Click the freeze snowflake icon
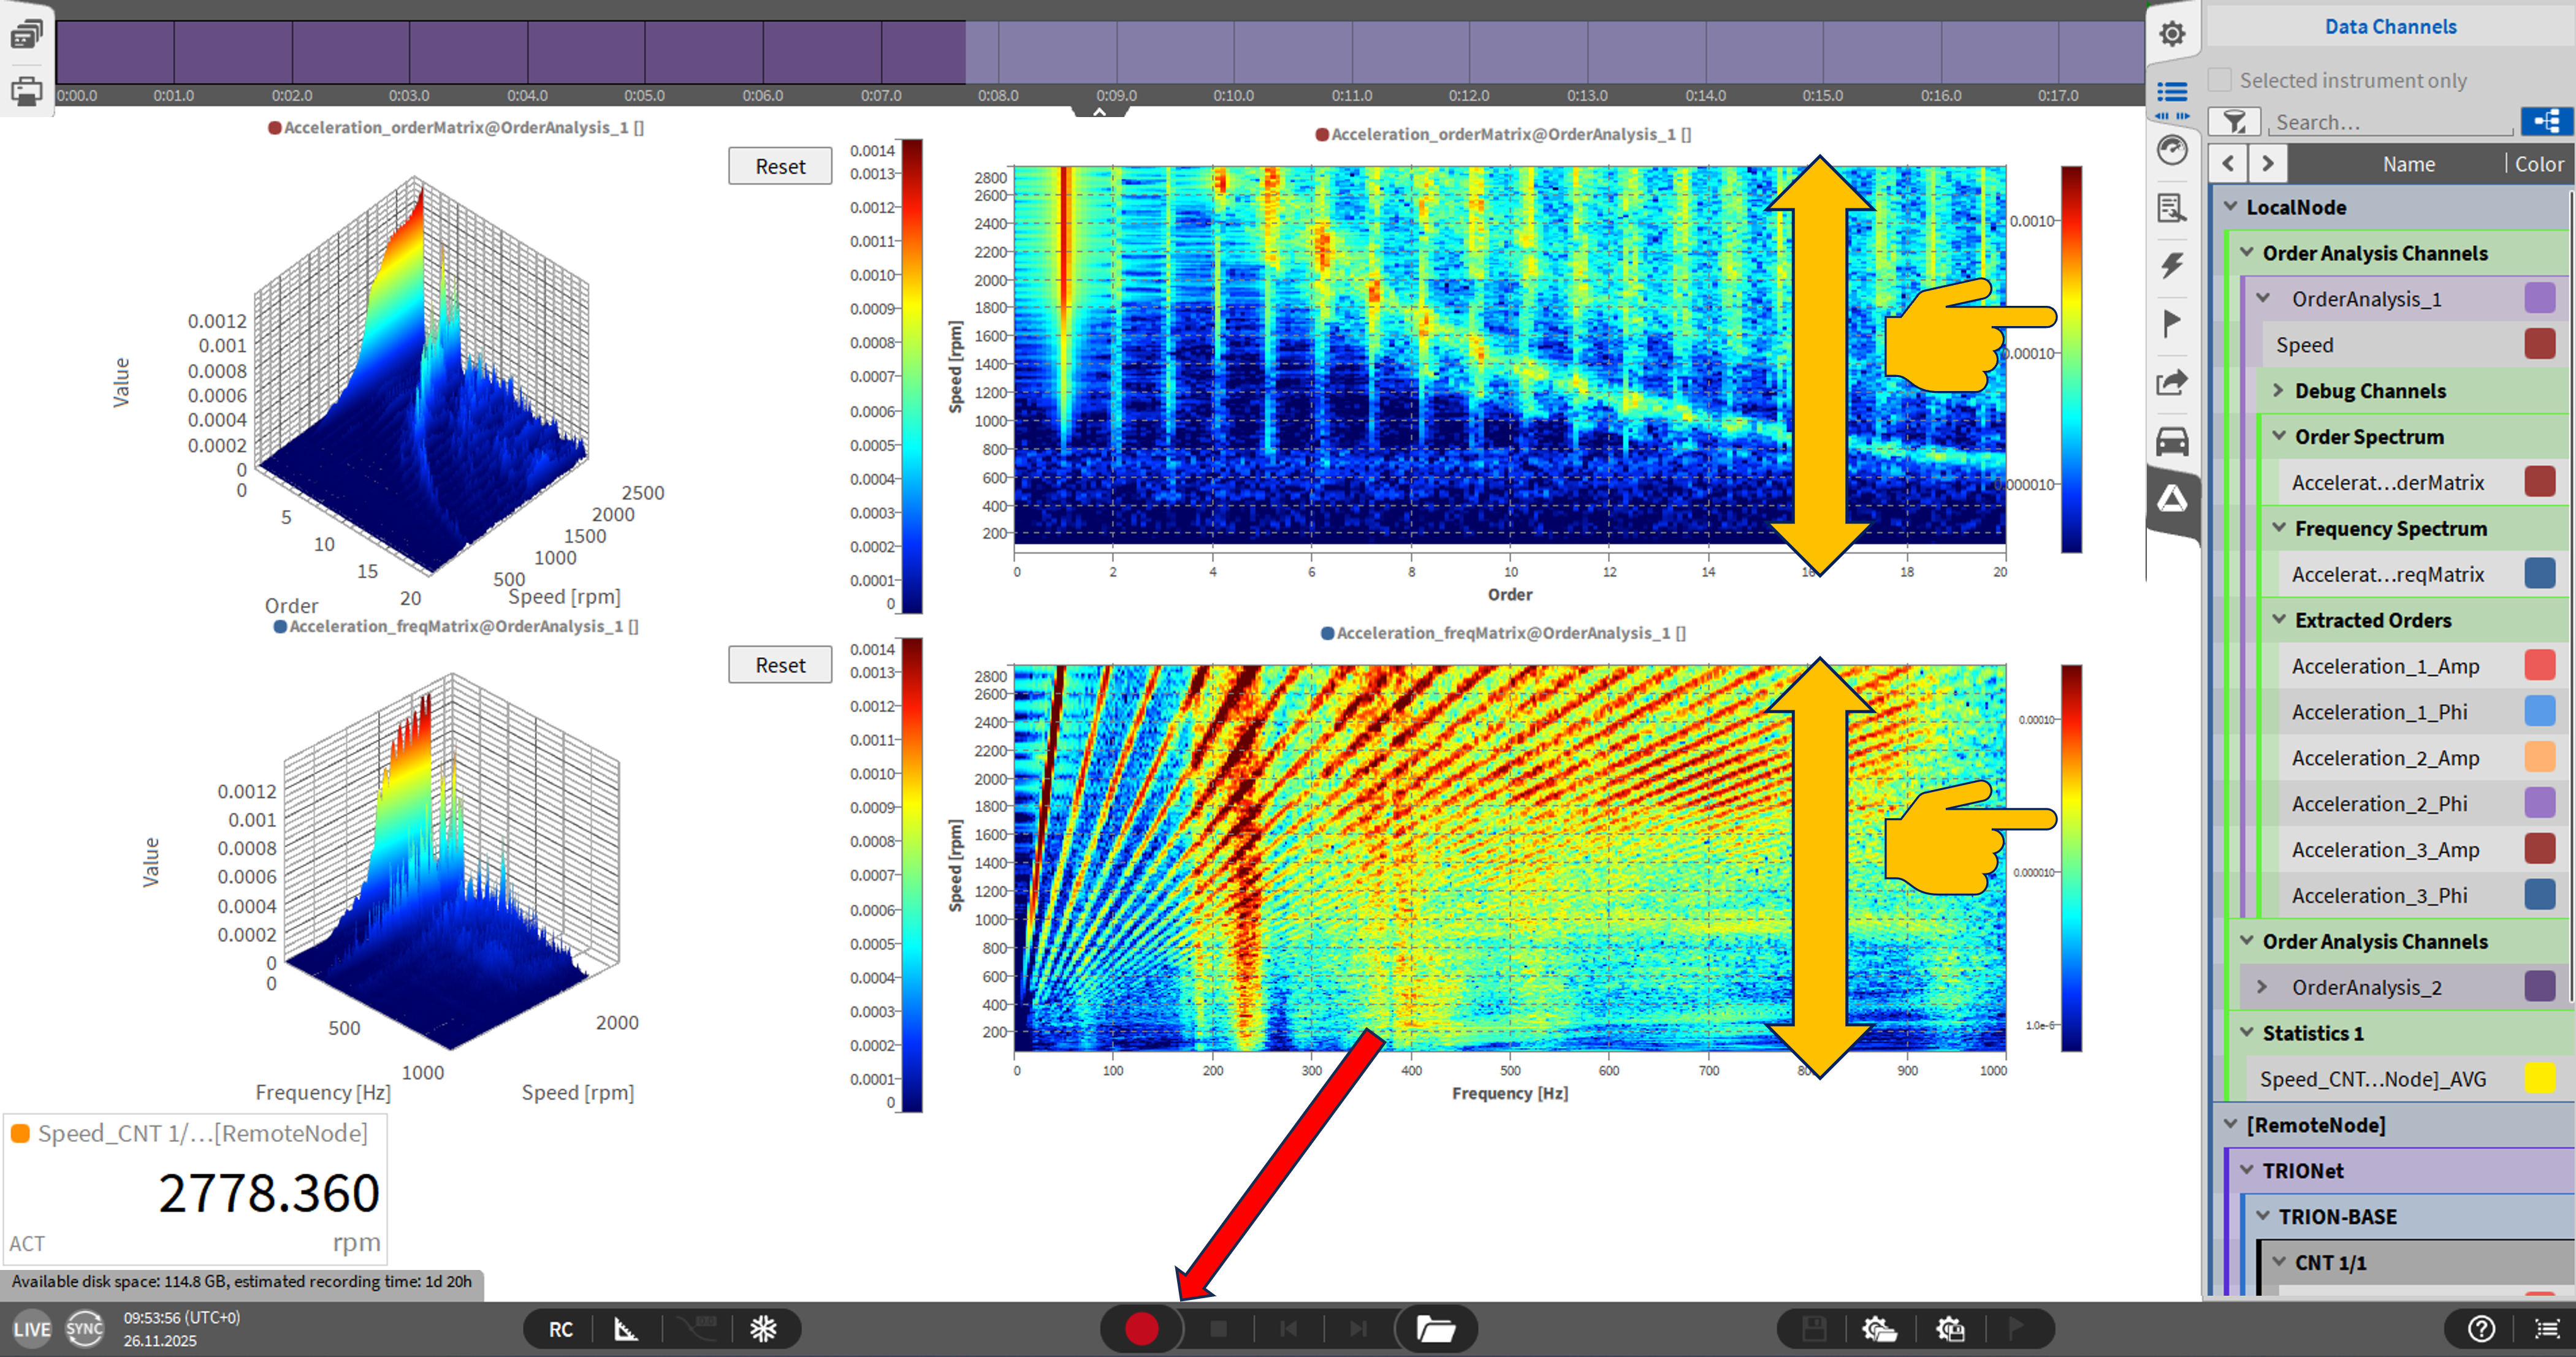 [764, 1329]
